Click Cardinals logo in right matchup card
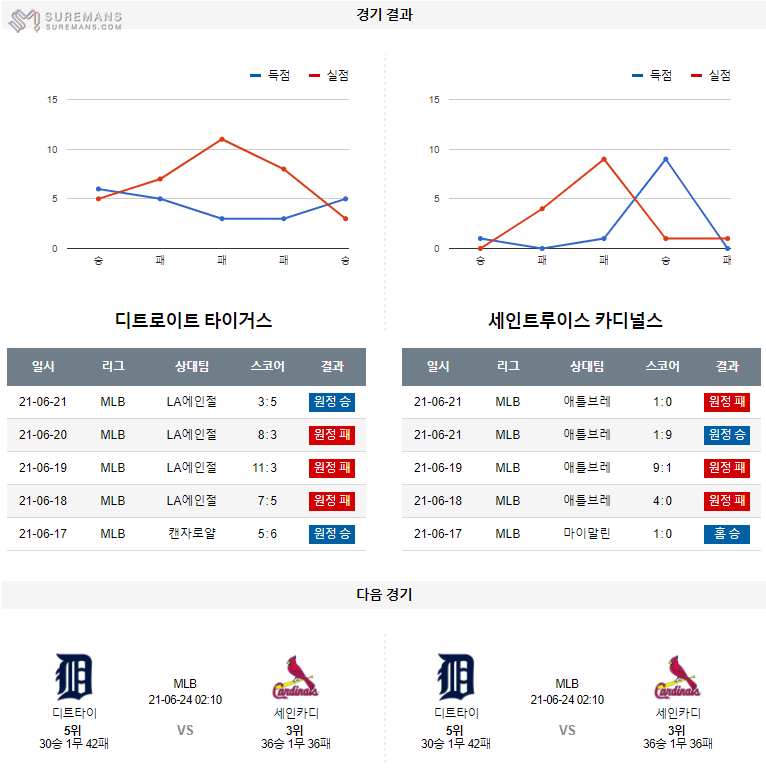Viewport: 766px width, 778px height. click(677, 678)
